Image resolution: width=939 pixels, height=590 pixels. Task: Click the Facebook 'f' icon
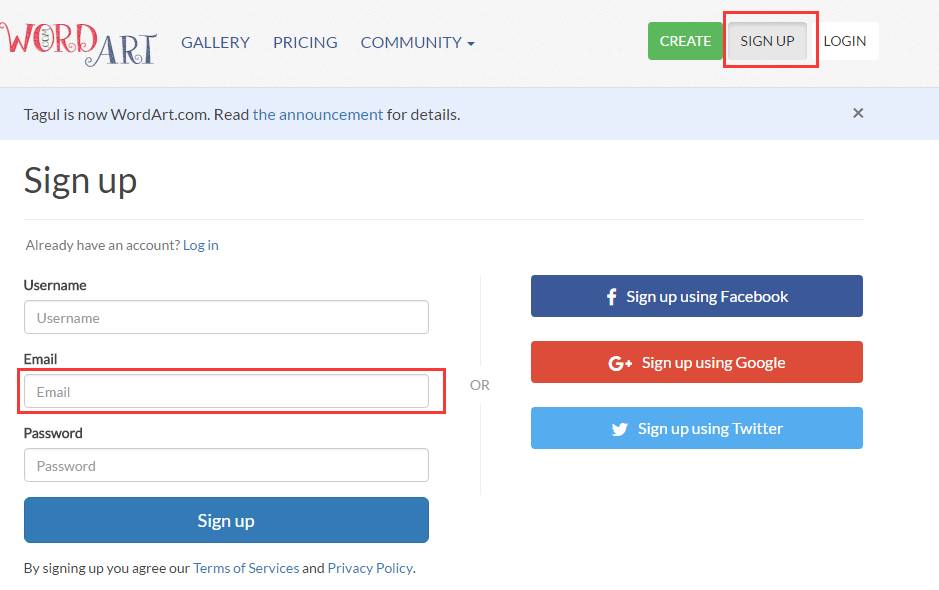(611, 297)
